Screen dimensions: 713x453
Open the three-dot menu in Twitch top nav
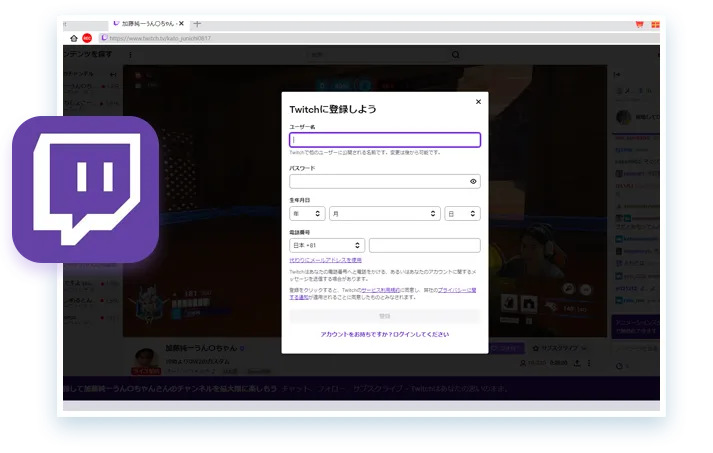pyautogui.click(x=131, y=55)
